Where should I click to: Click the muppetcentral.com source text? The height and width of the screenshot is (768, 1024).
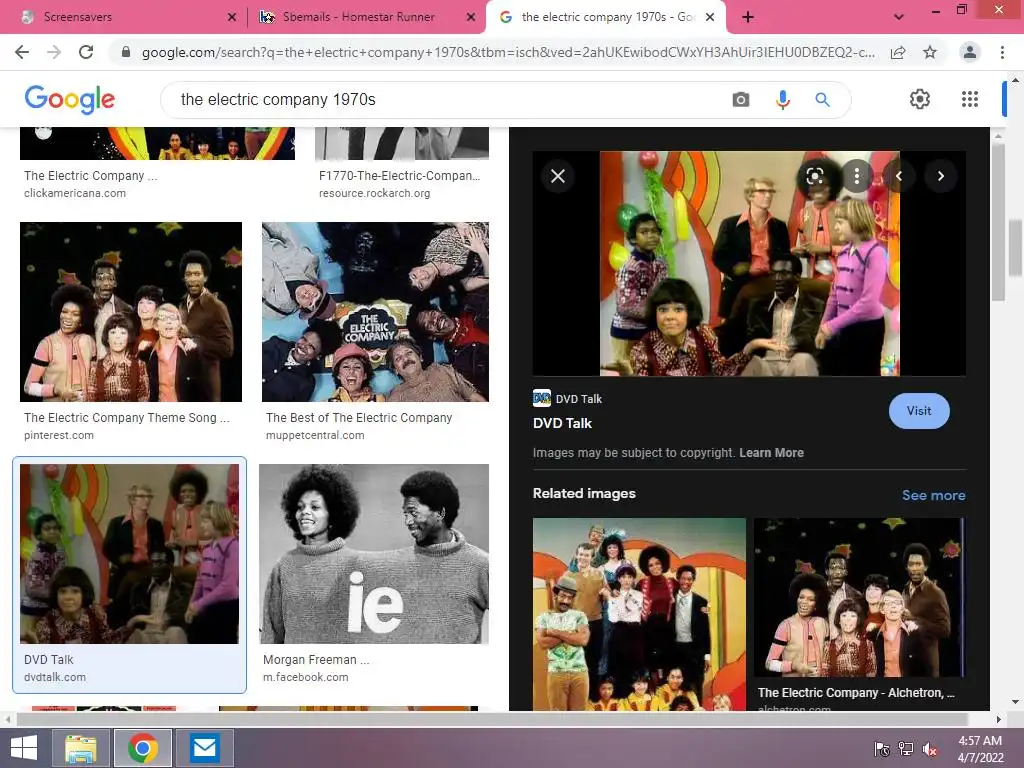point(315,435)
